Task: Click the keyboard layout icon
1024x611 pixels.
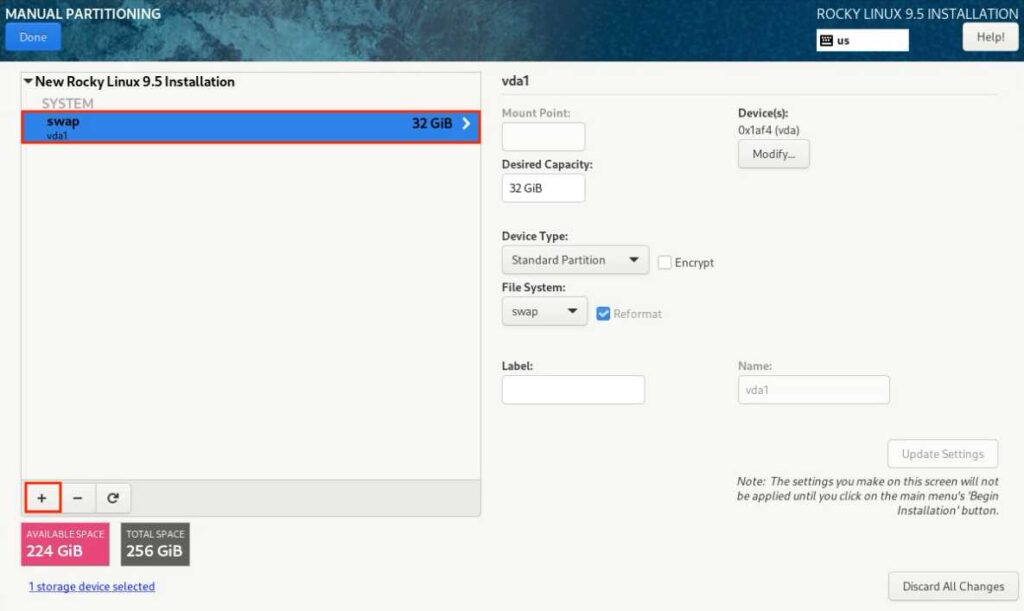Action: click(x=826, y=40)
